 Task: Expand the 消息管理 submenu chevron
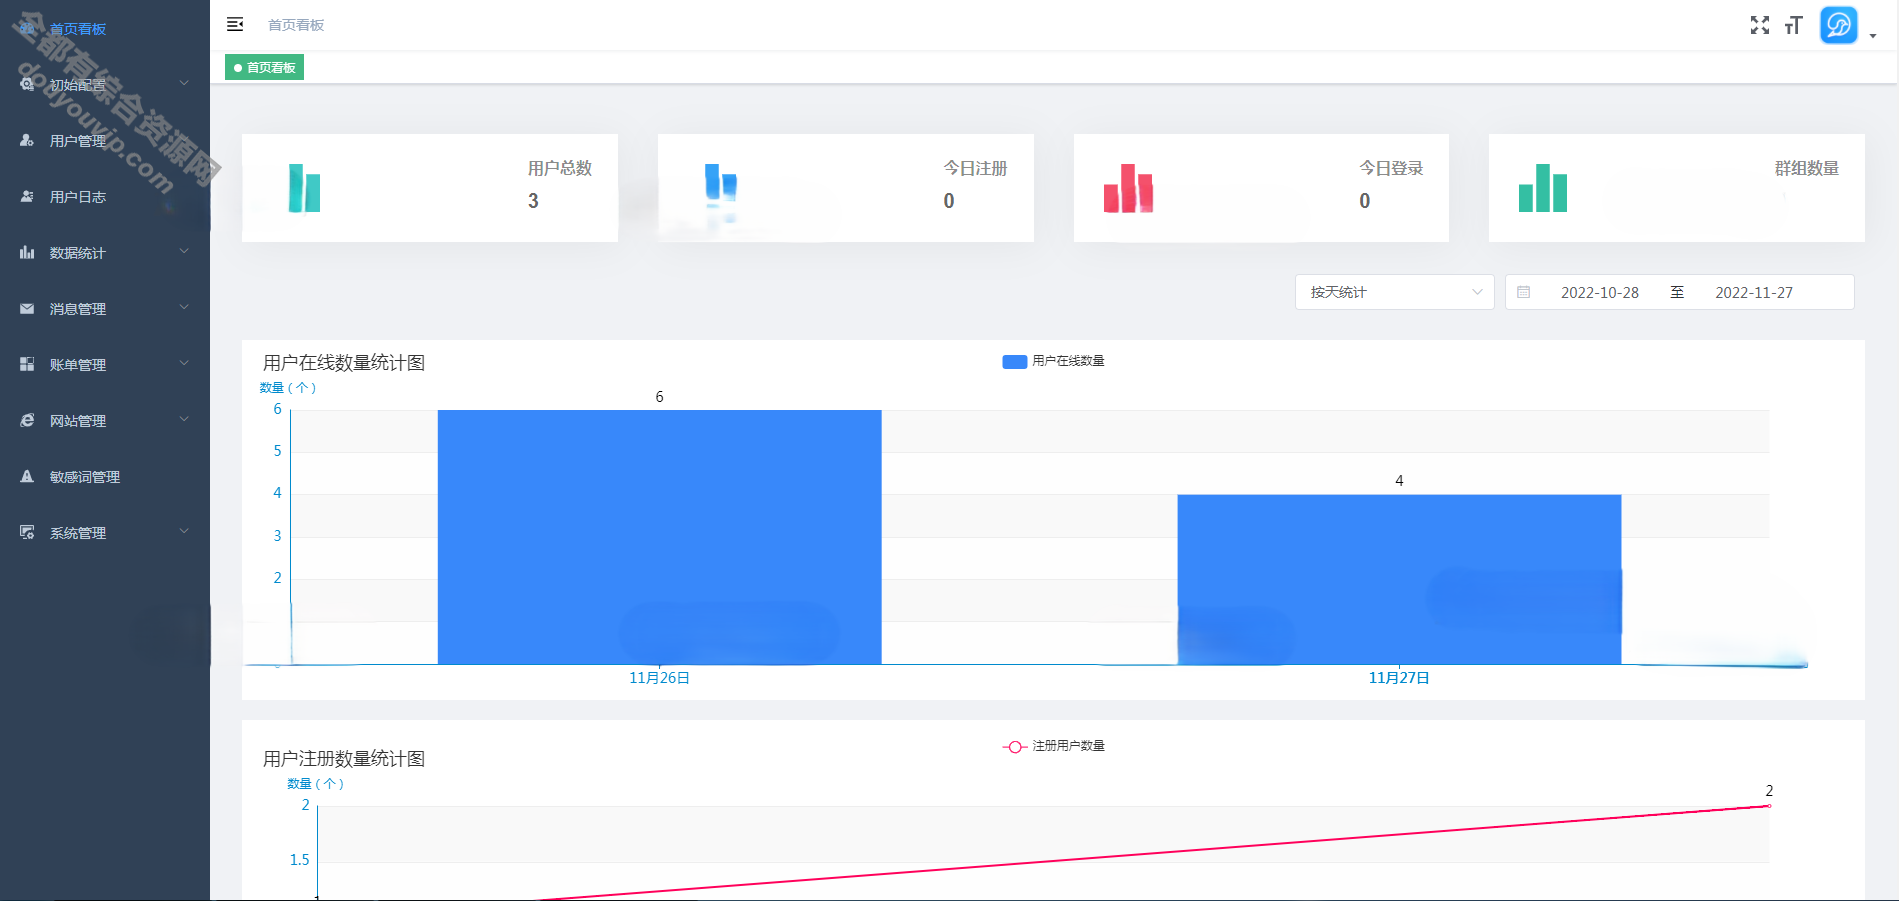184,307
